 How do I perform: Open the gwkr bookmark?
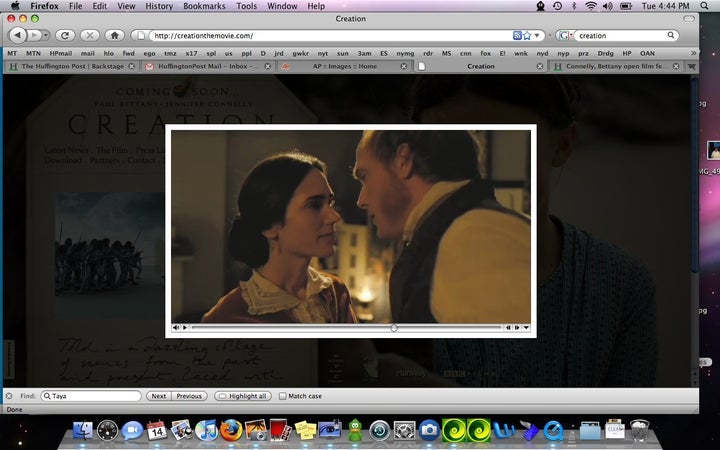coord(300,53)
